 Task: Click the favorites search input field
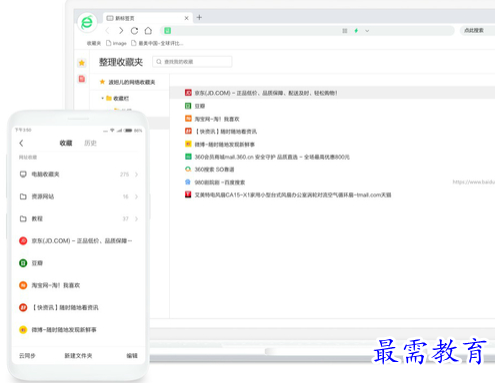192,62
